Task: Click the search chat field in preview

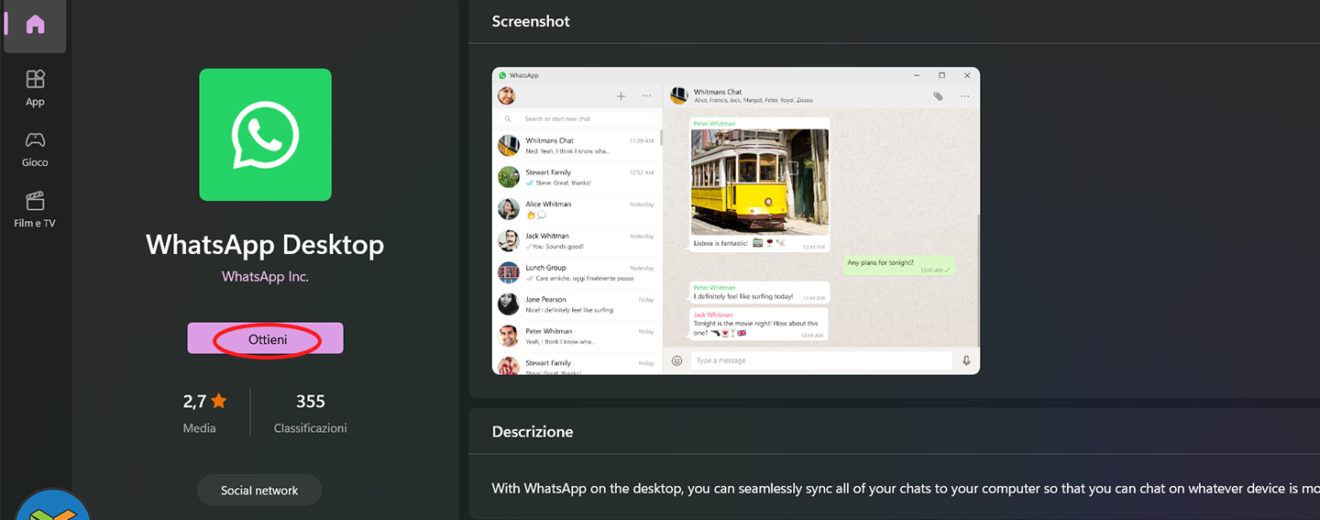Action: tap(580, 119)
